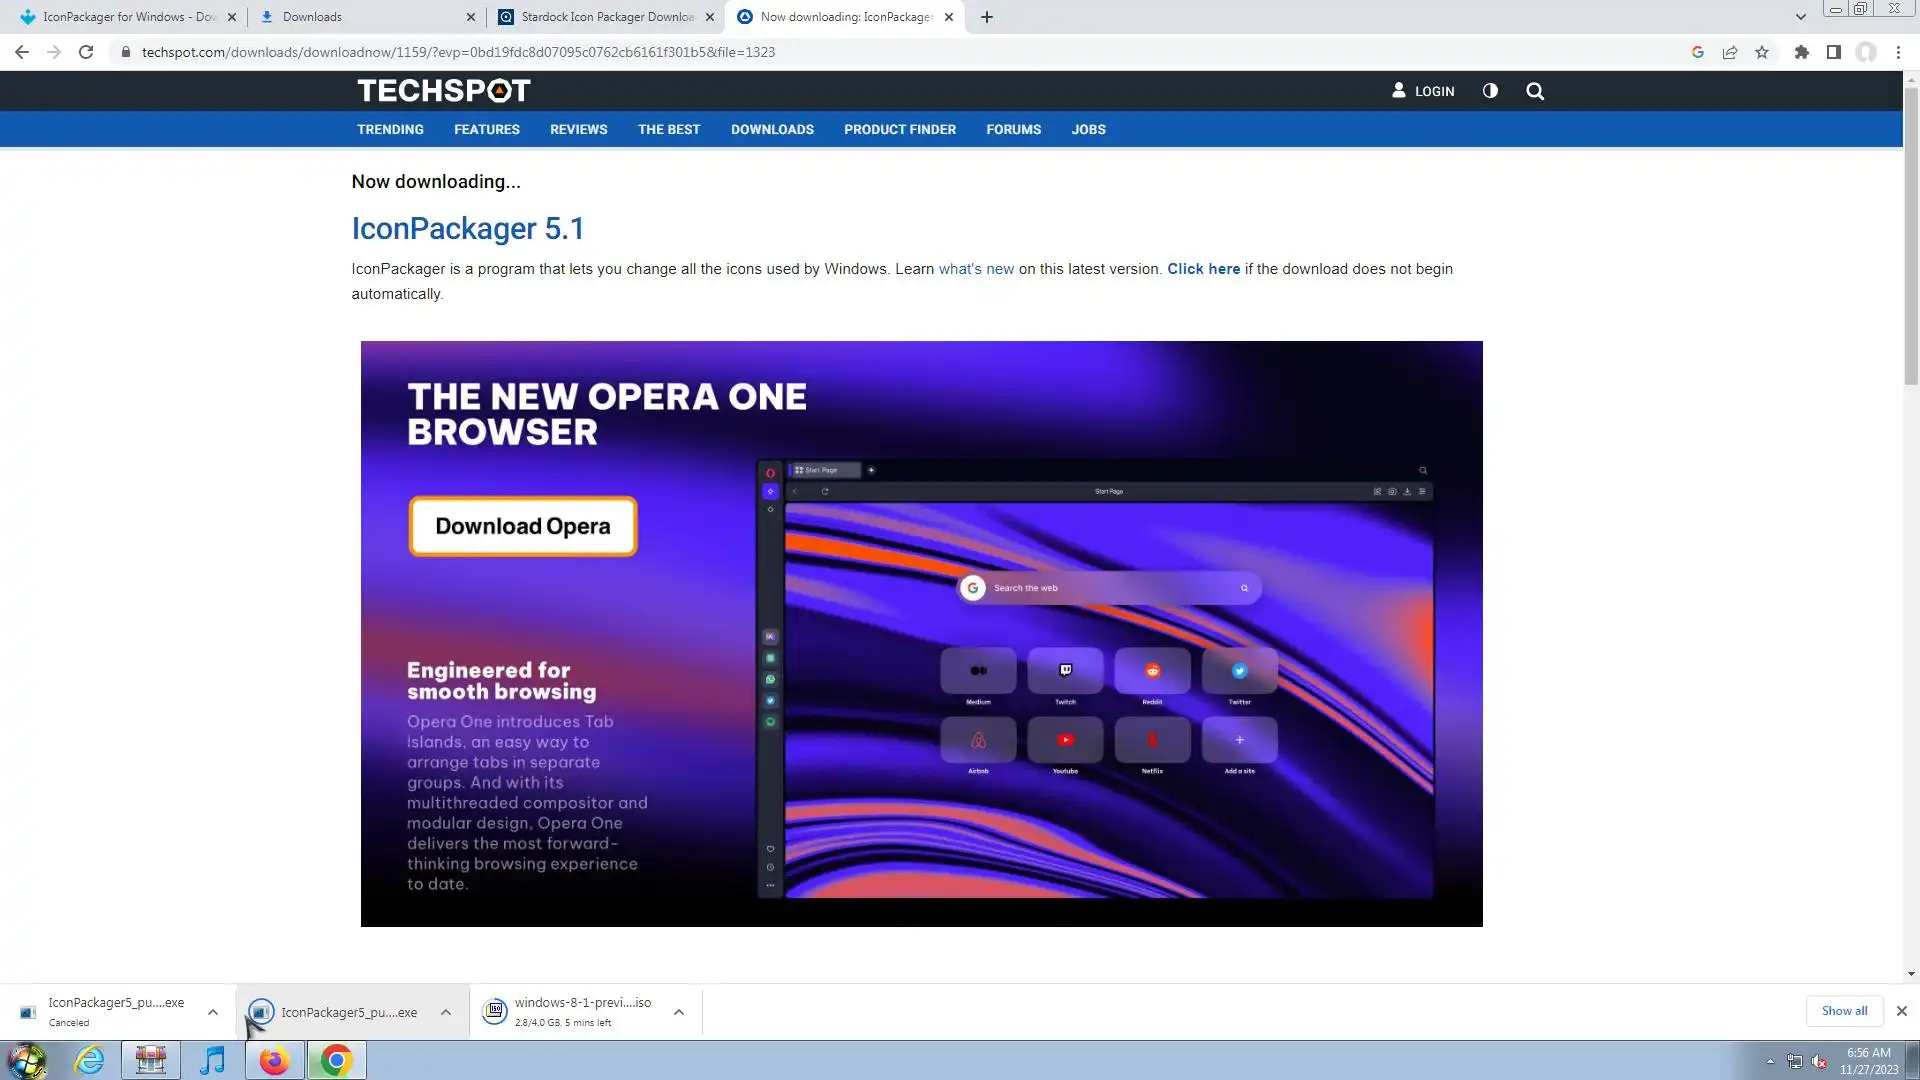The width and height of the screenshot is (1920, 1080).
Task: Show all downloads button
Action: click(x=1844, y=1011)
